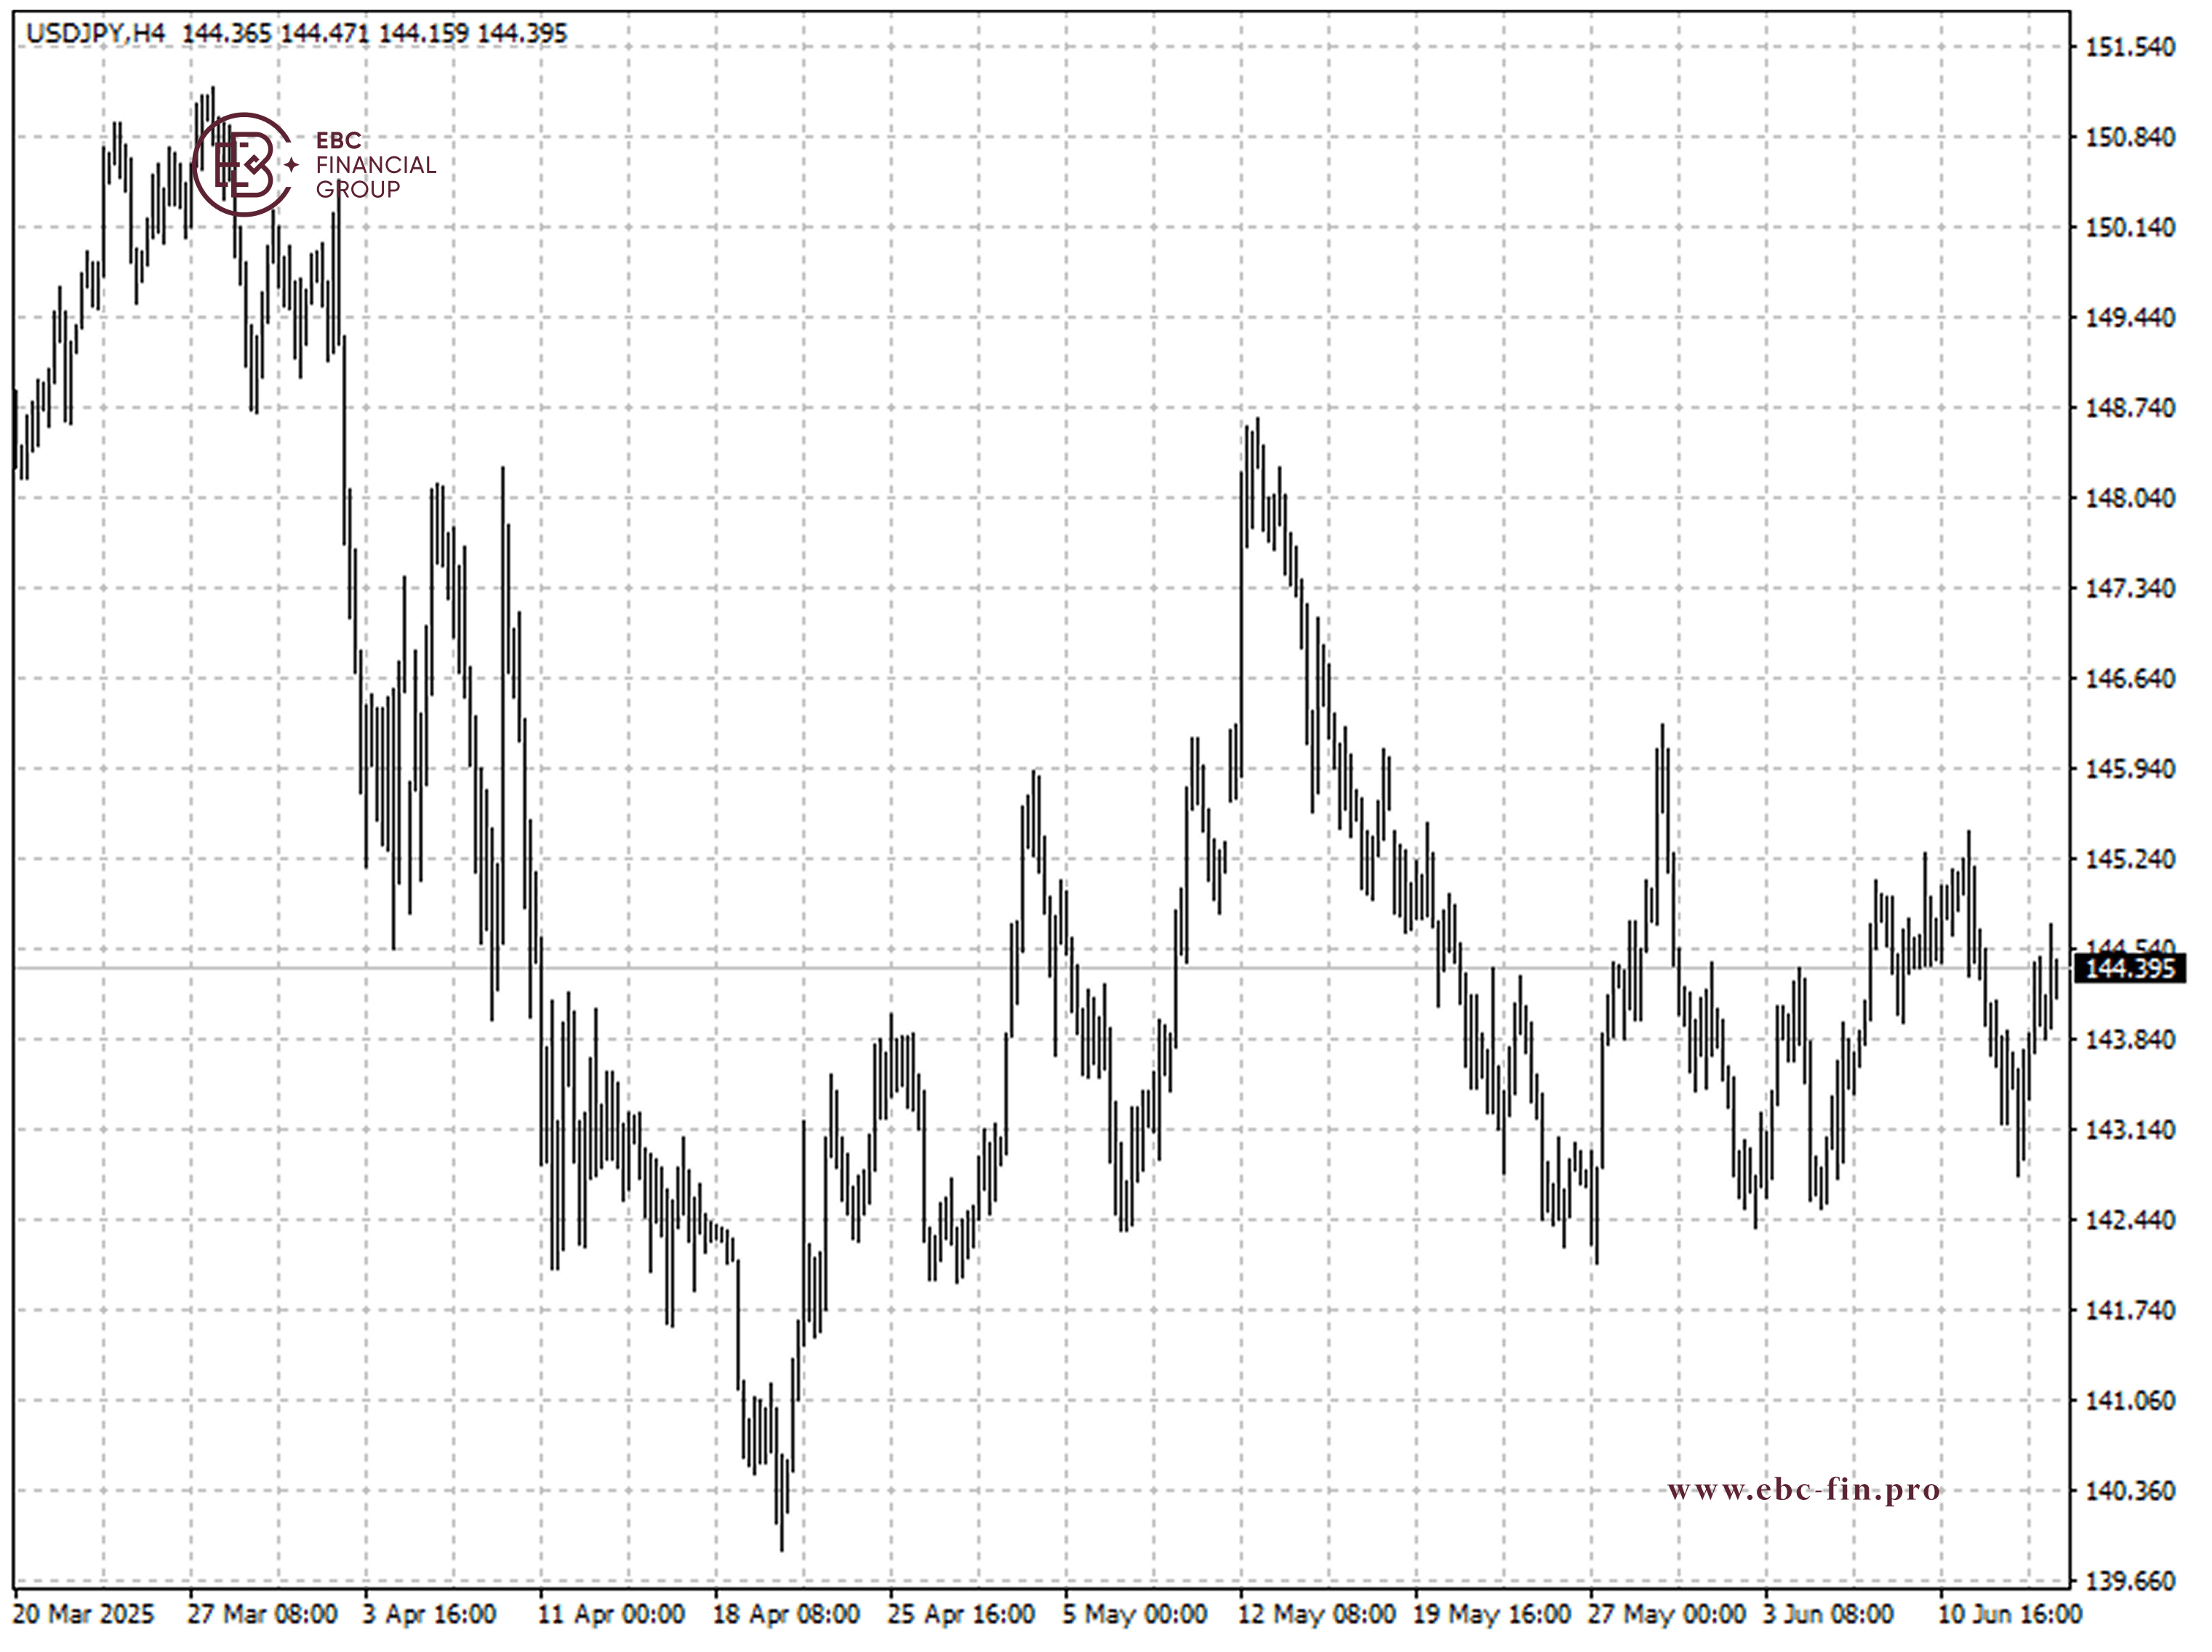
Task: Click the 10 Jun 16:00 time label
Action: point(2010,1614)
